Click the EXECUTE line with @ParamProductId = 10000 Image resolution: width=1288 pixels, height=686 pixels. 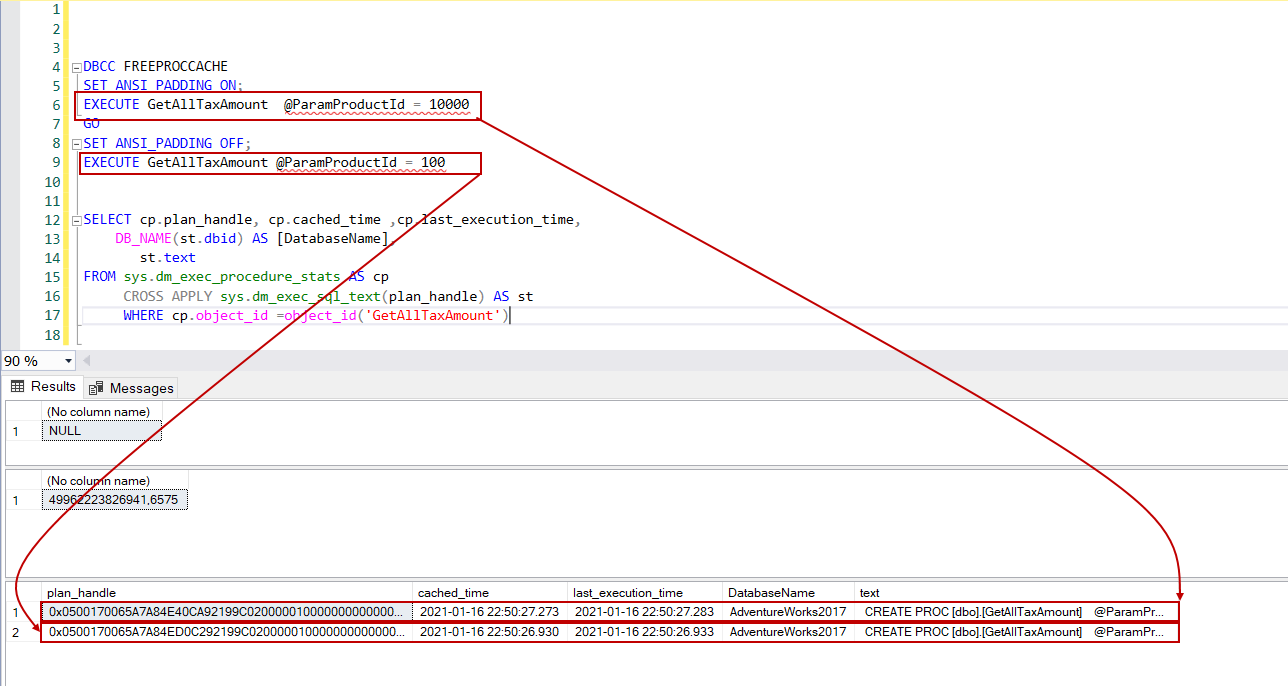click(x=276, y=105)
